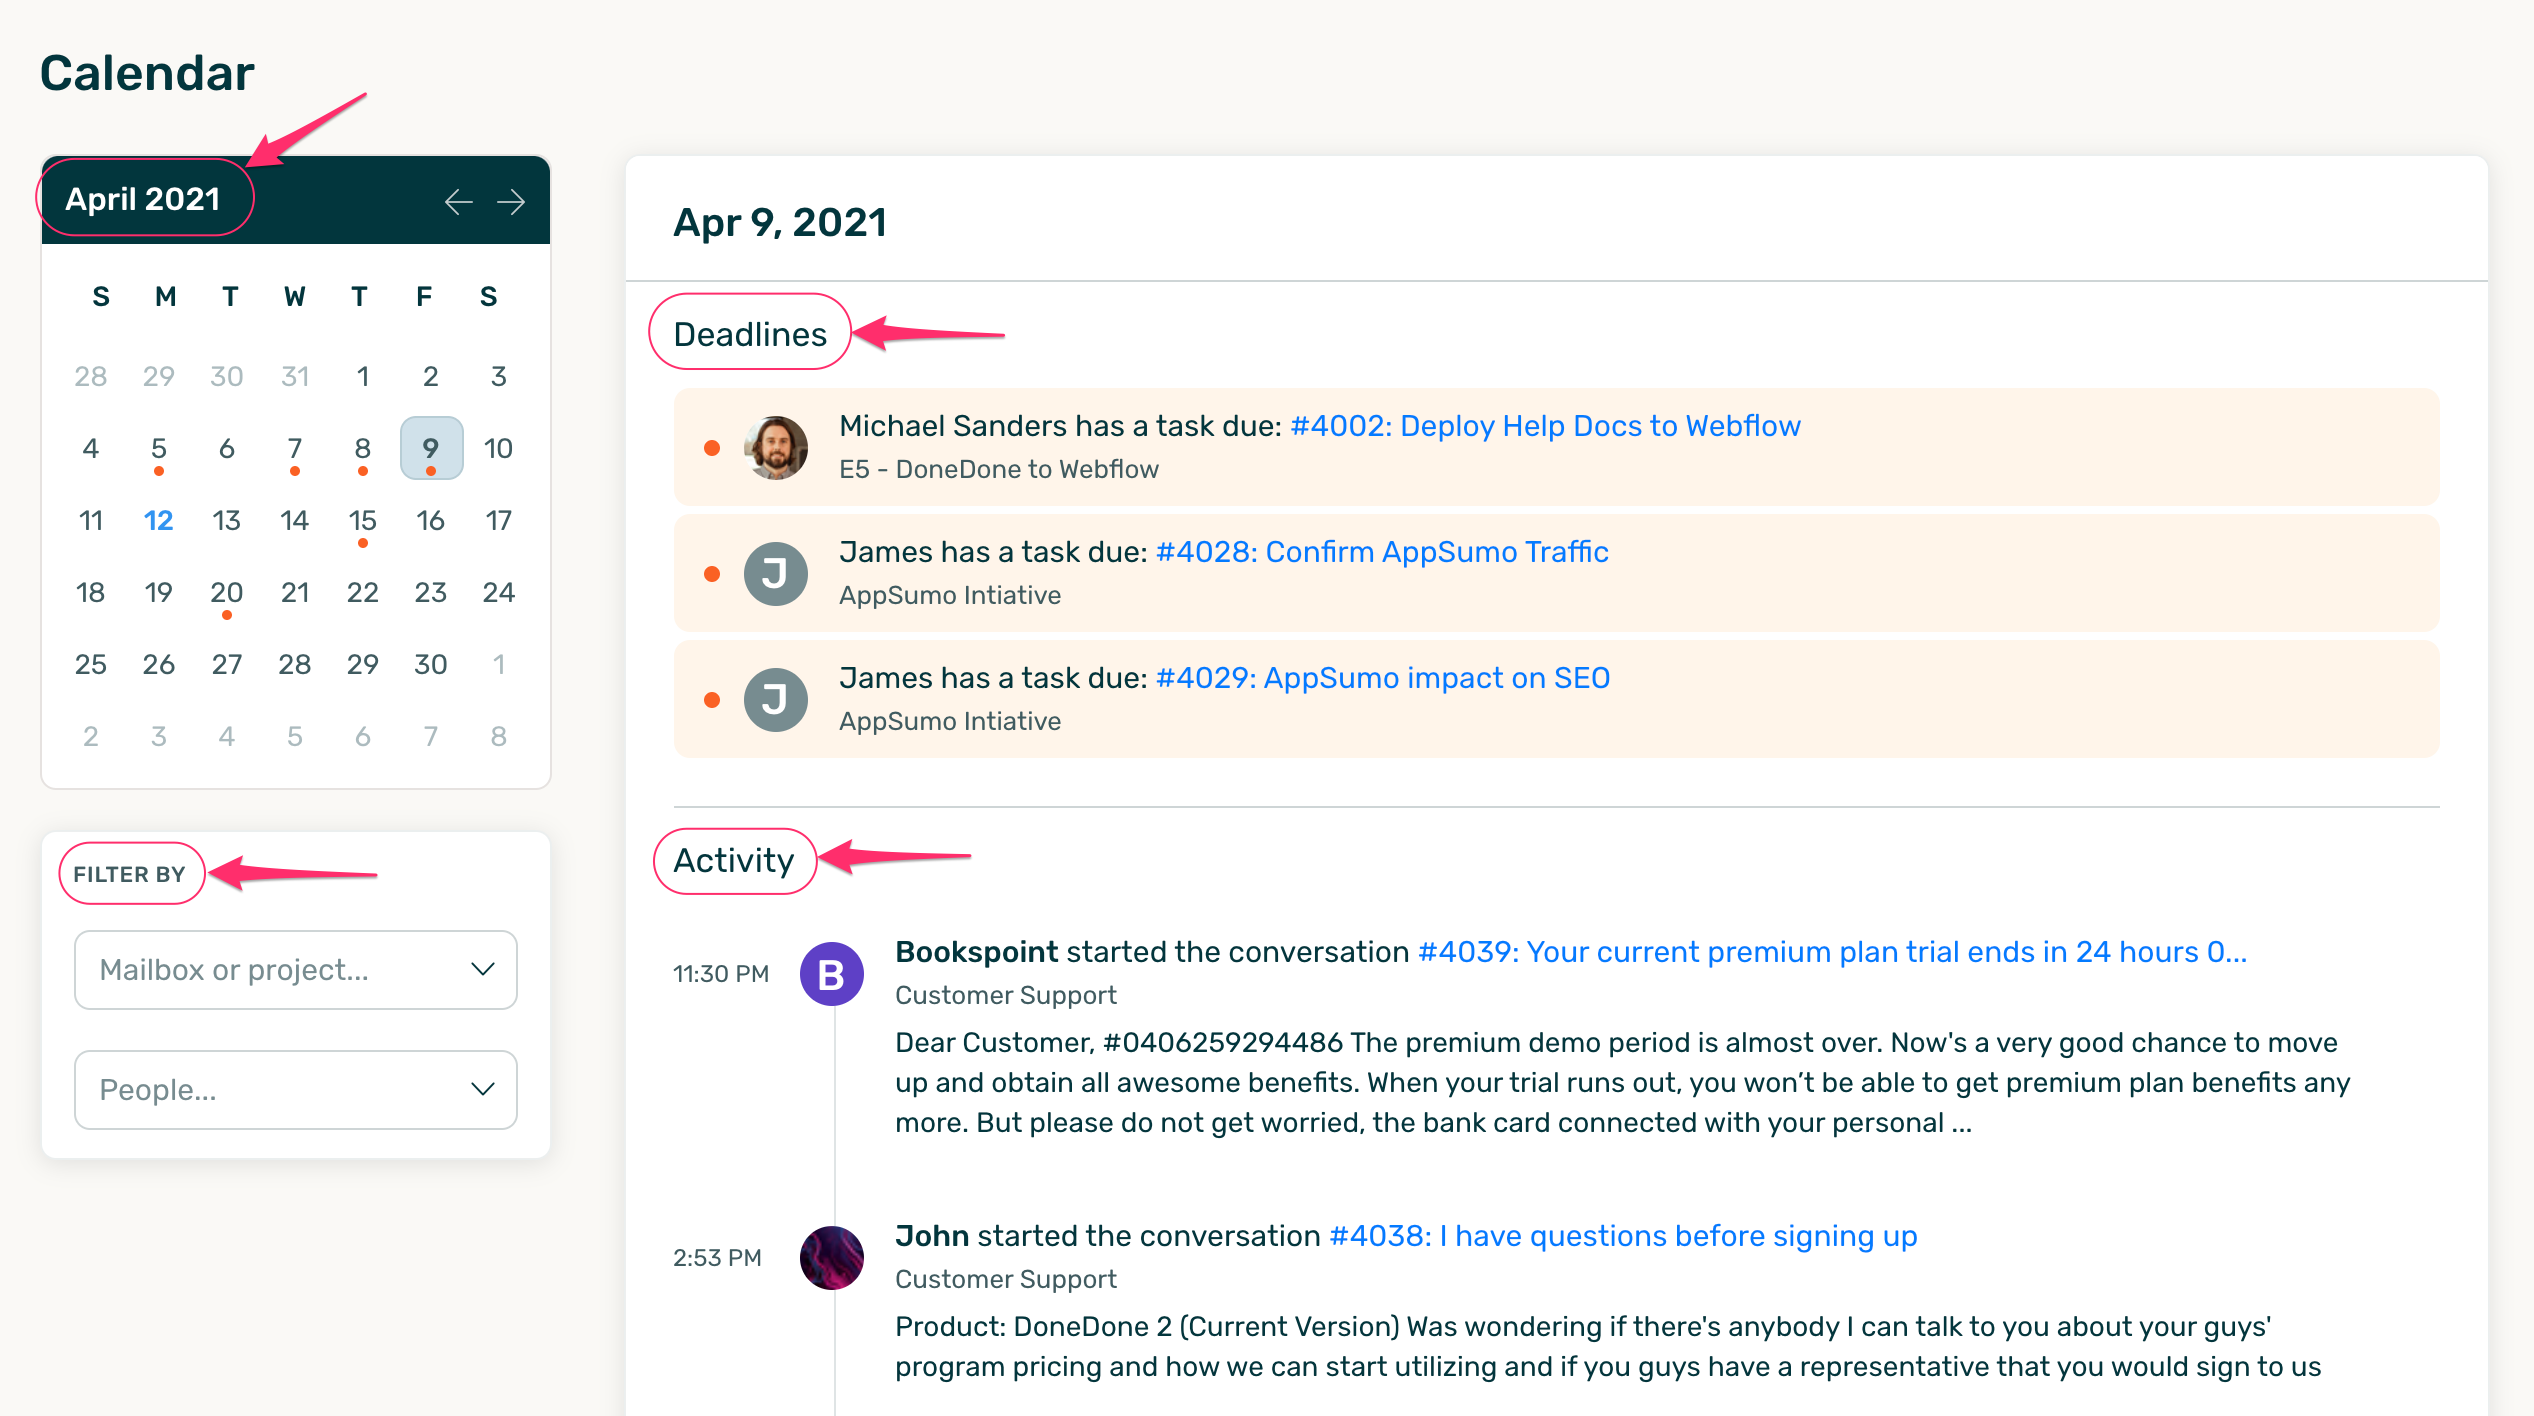Click James avatar on task #4028
The height and width of the screenshot is (1416, 2534).
776,574
